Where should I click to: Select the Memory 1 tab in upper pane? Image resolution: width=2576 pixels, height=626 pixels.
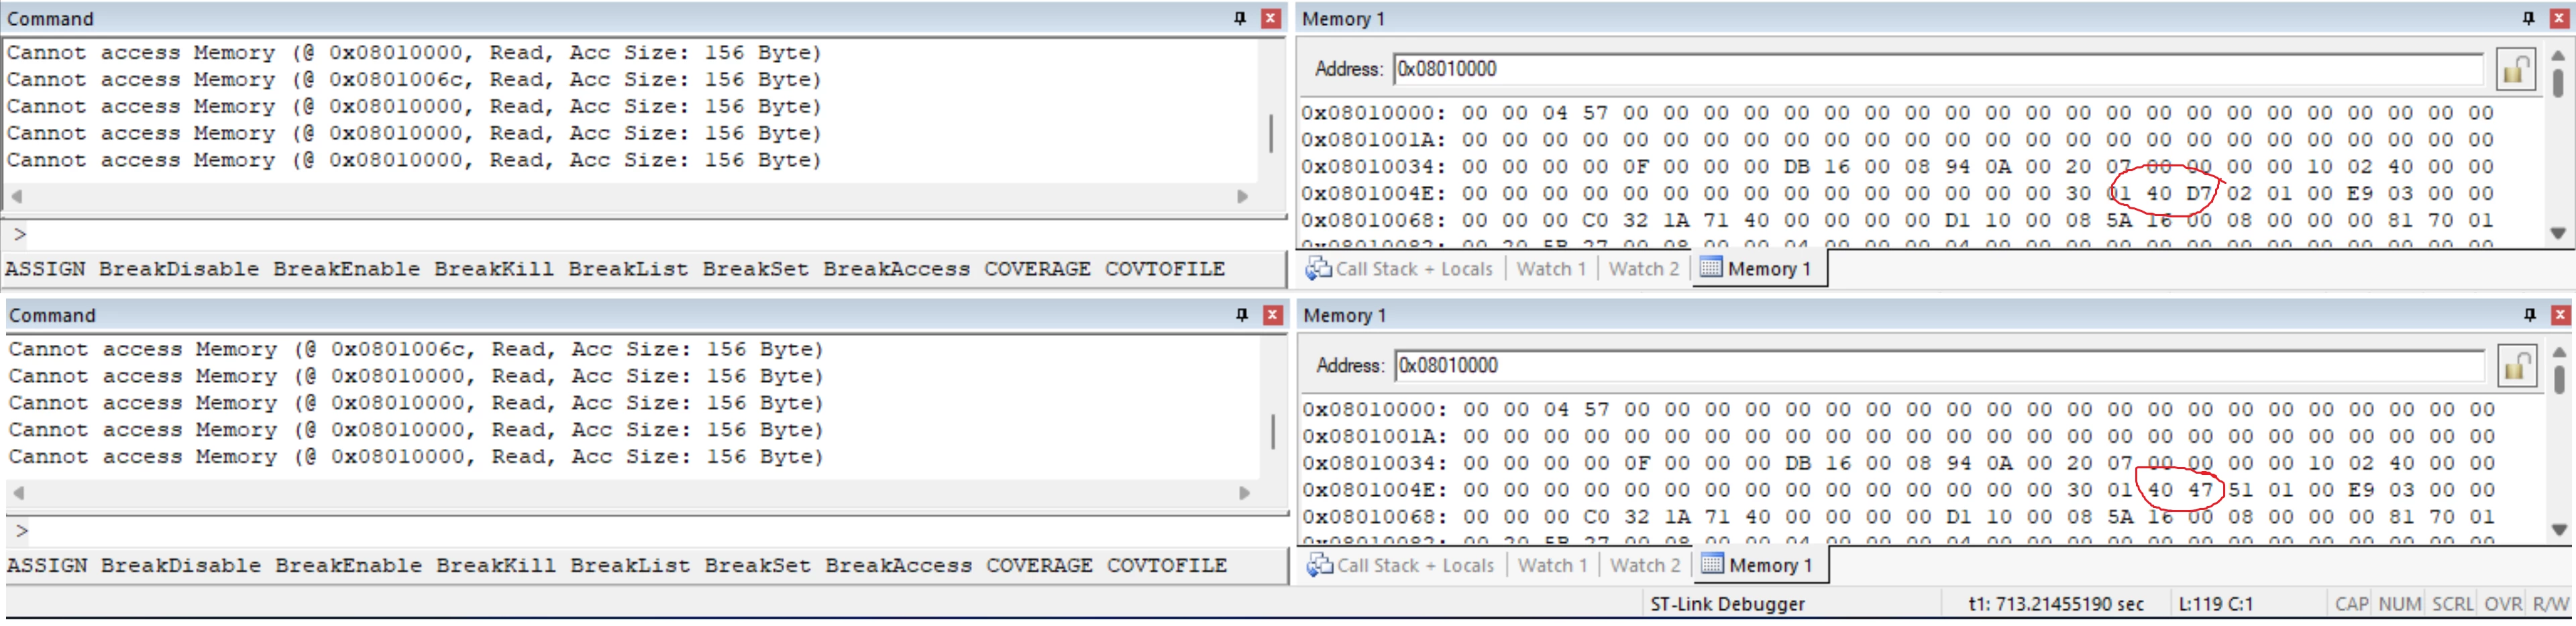coord(1758,269)
